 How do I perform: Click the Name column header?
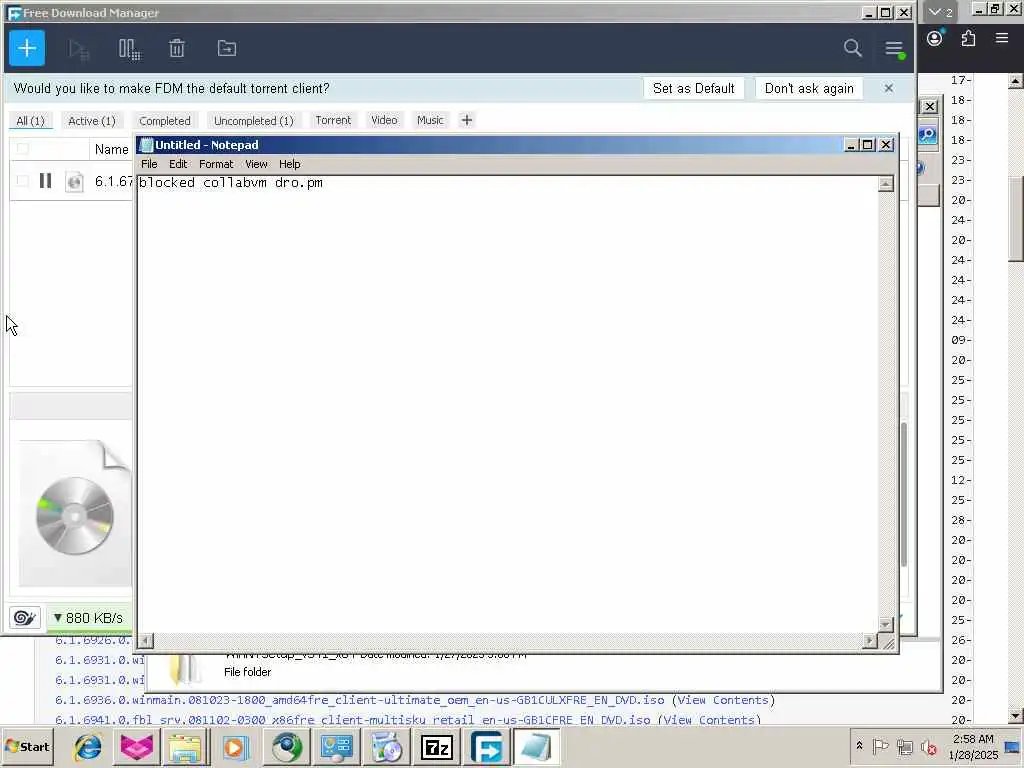(x=111, y=150)
